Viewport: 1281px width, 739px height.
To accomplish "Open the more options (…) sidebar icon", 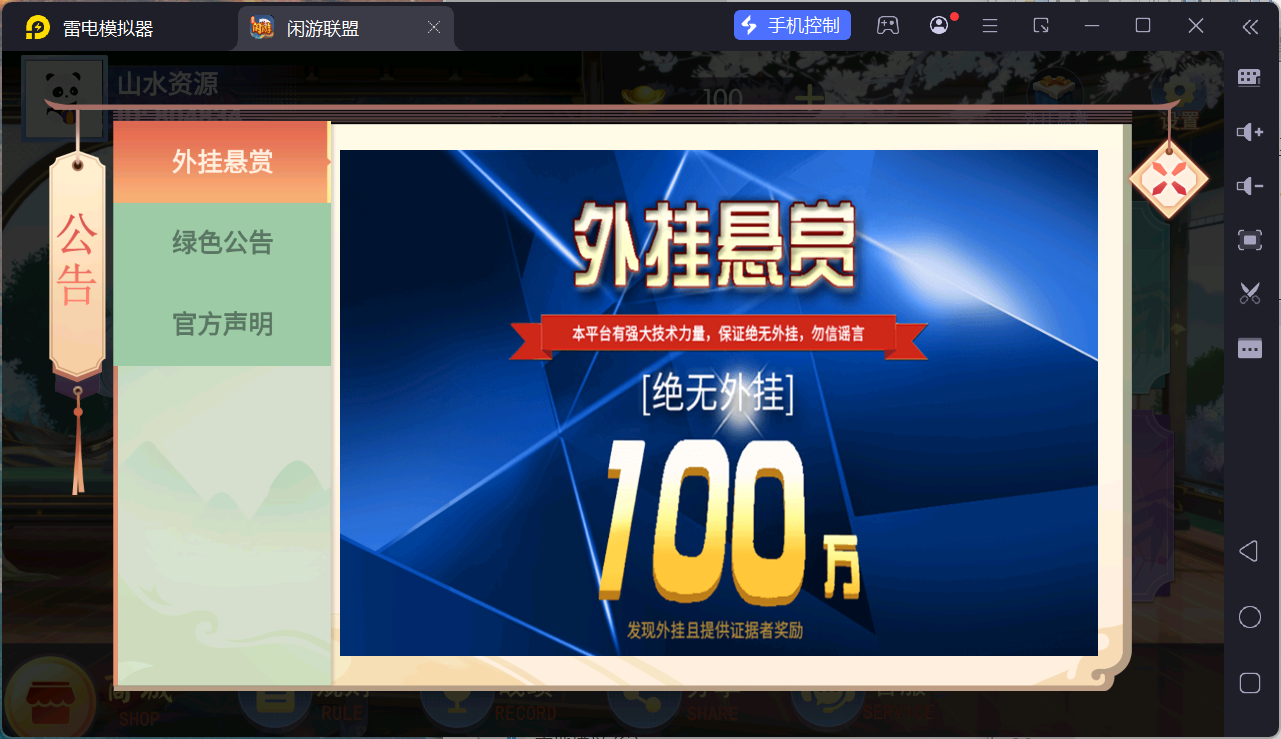I will (1248, 347).
